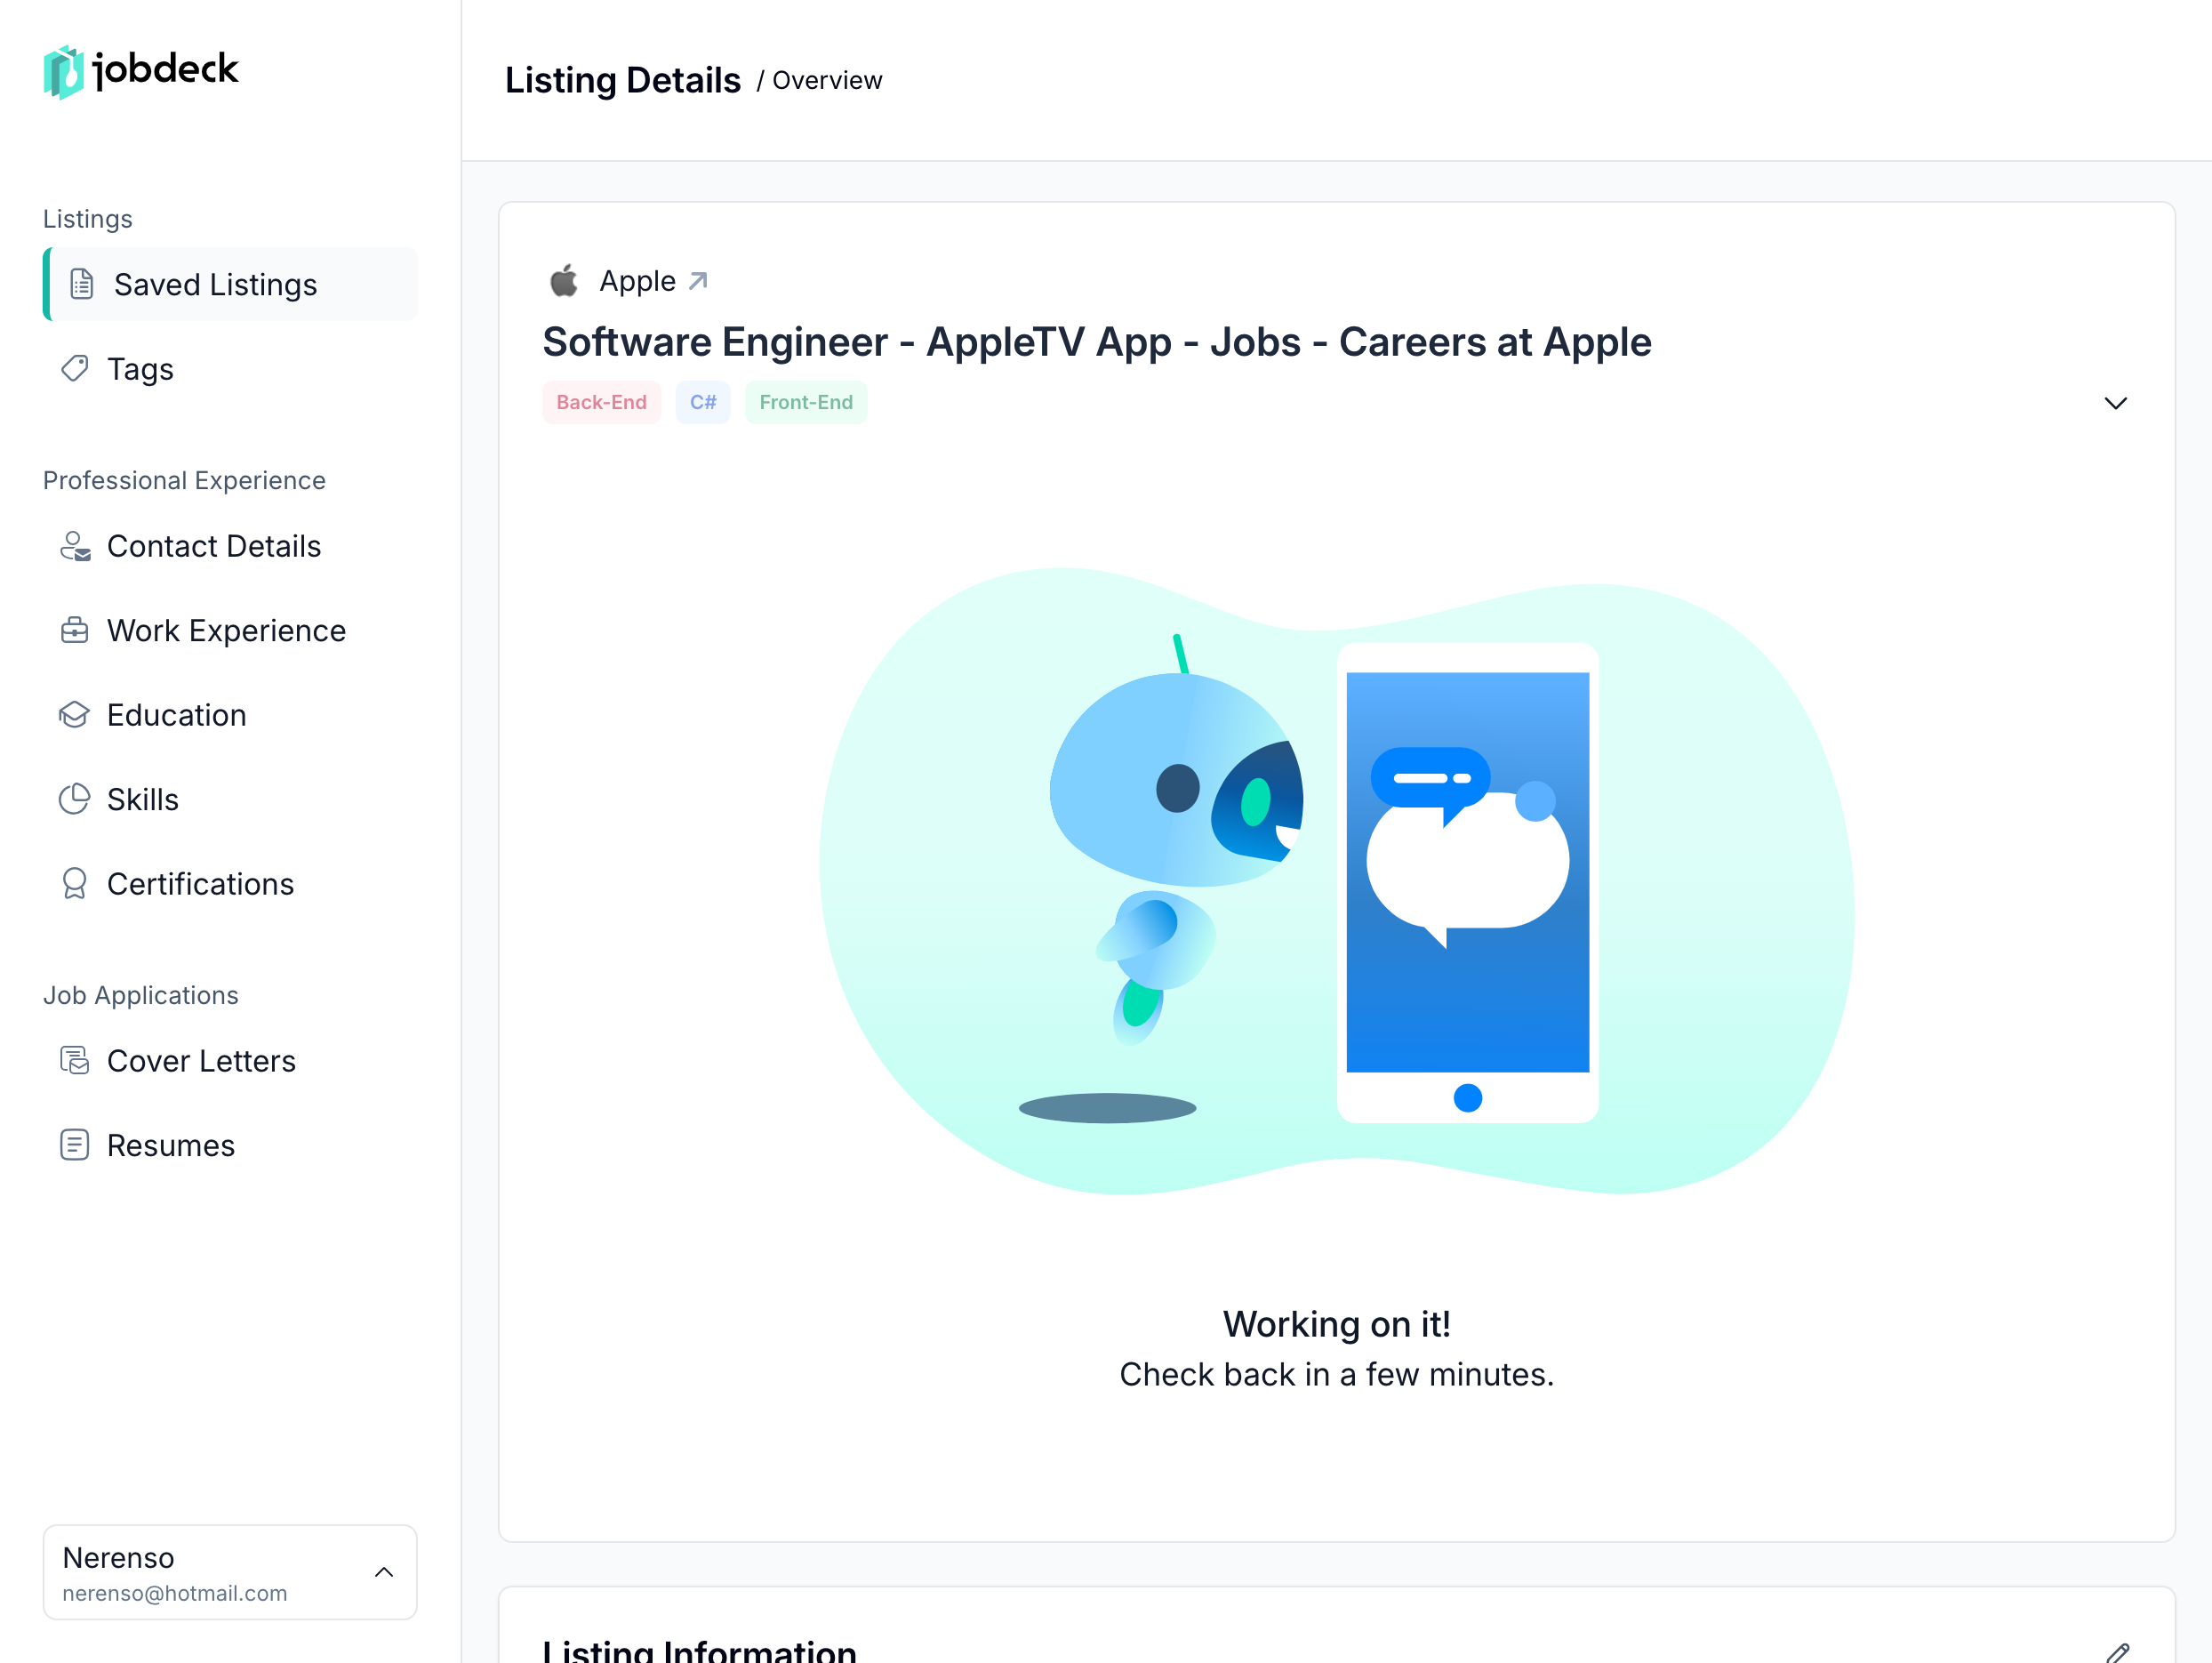Screen dimensions: 2212x1663
Task: Click the robot and phone illustration
Action: tap(1337, 880)
